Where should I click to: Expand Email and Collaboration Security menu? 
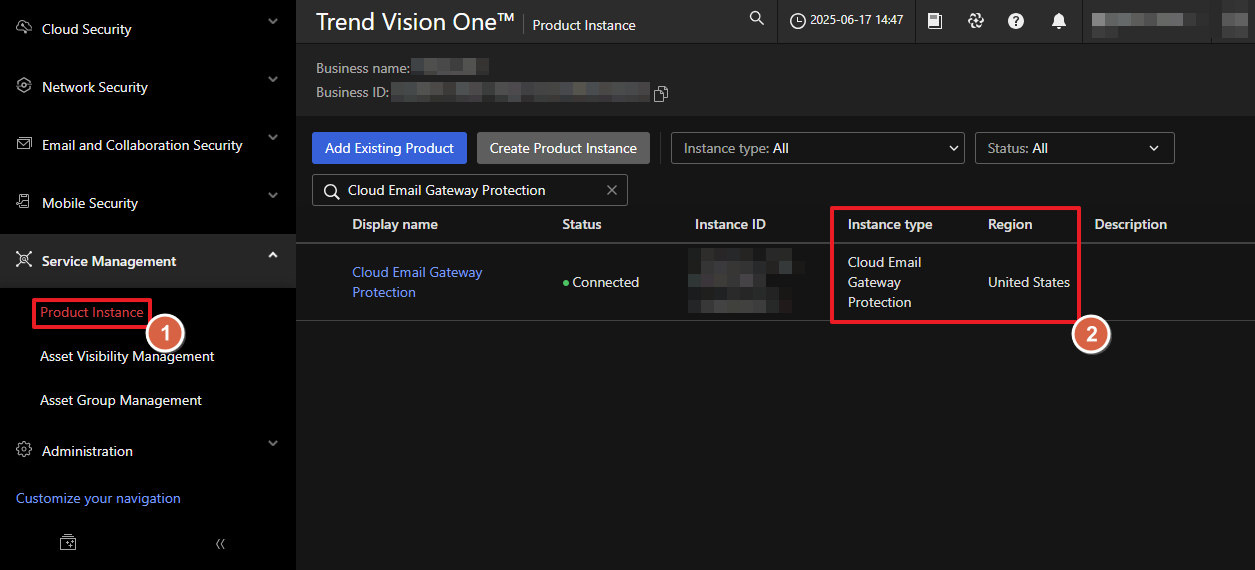(x=273, y=139)
